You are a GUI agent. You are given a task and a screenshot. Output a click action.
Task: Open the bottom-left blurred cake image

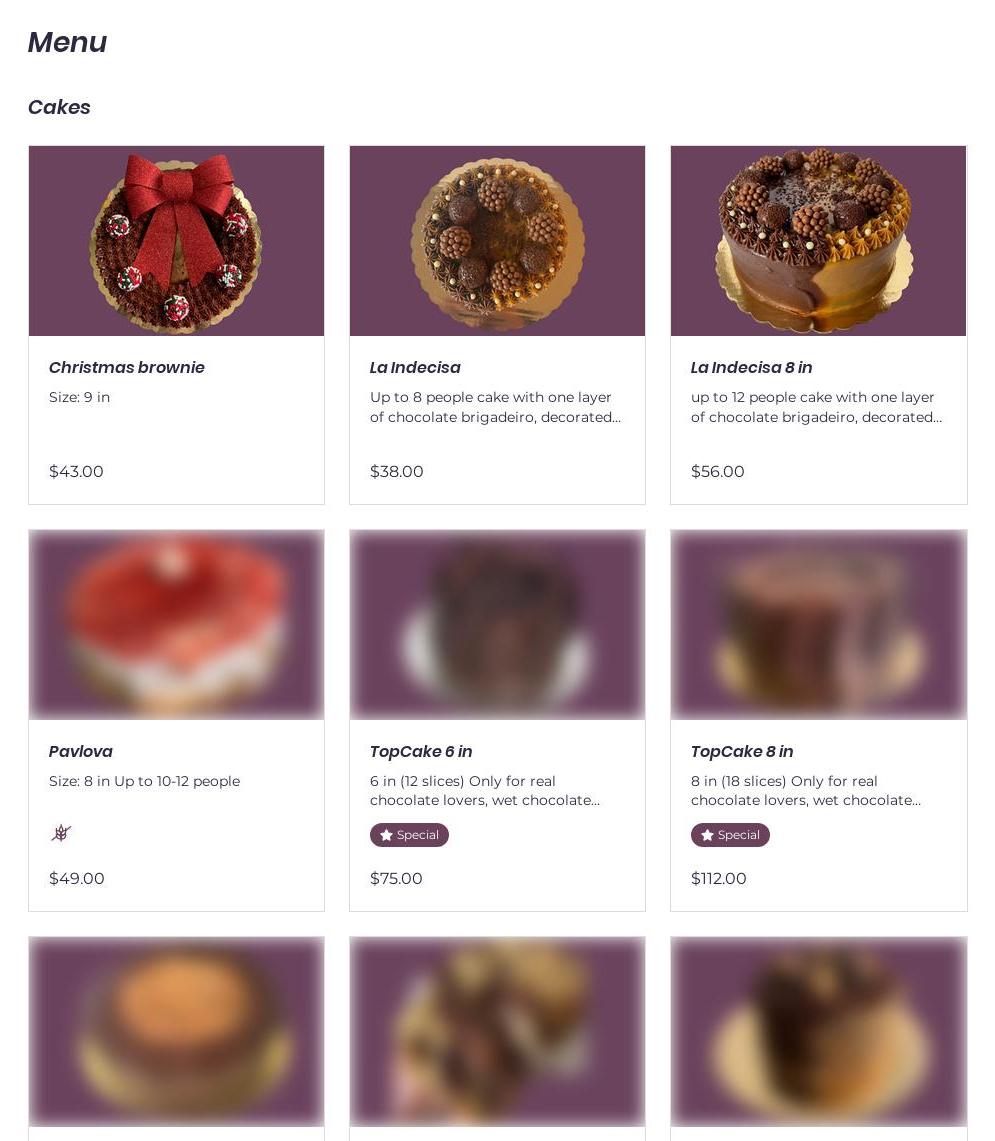tap(176, 1031)
